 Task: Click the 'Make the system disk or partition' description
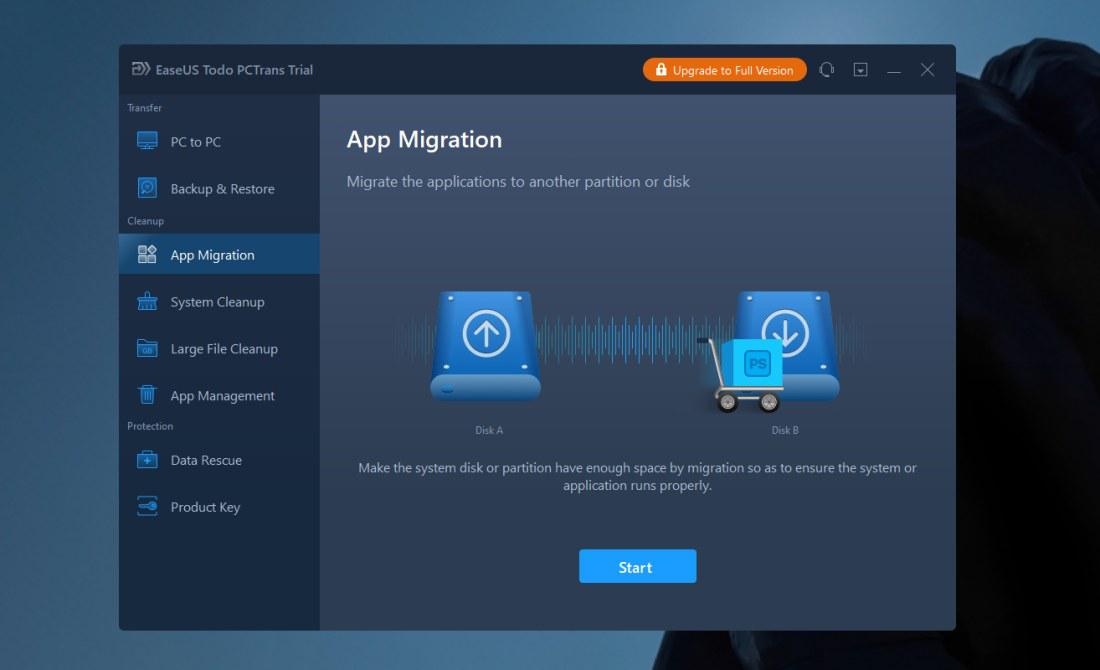[x=637, y=476]
